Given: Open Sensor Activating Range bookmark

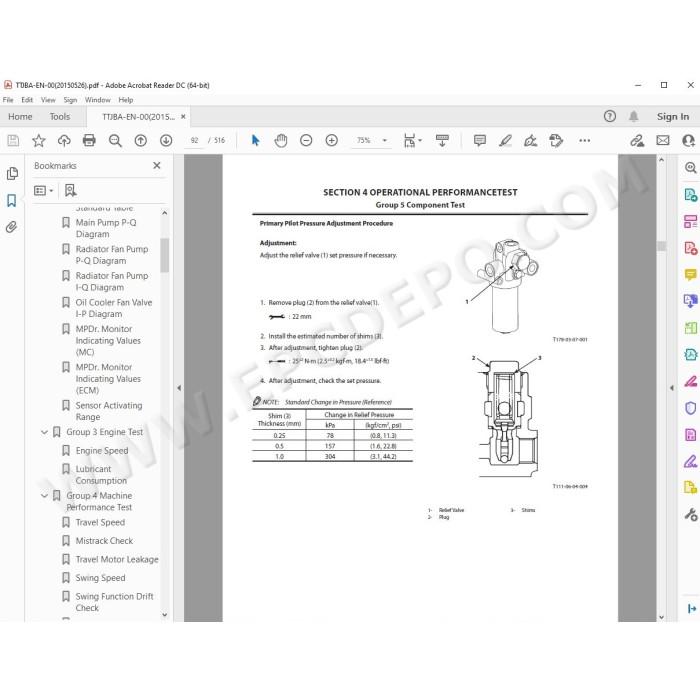Looking at the screenshot, I should (109, 411).
